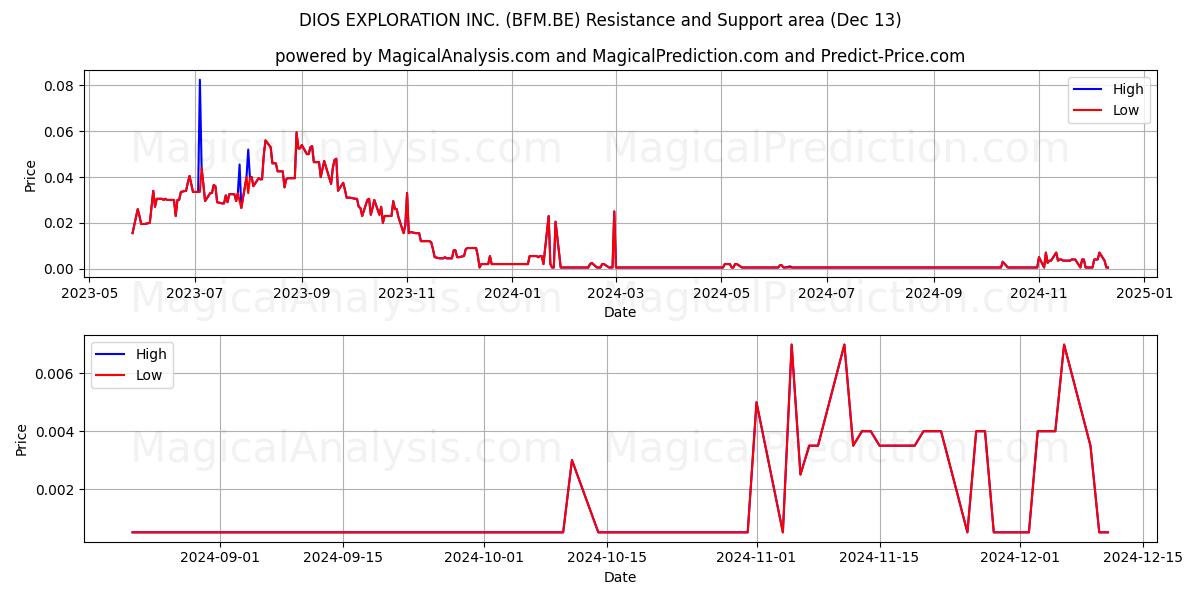
Task: Click the 2024-09-15 date tick label
Action: [343, 557]
